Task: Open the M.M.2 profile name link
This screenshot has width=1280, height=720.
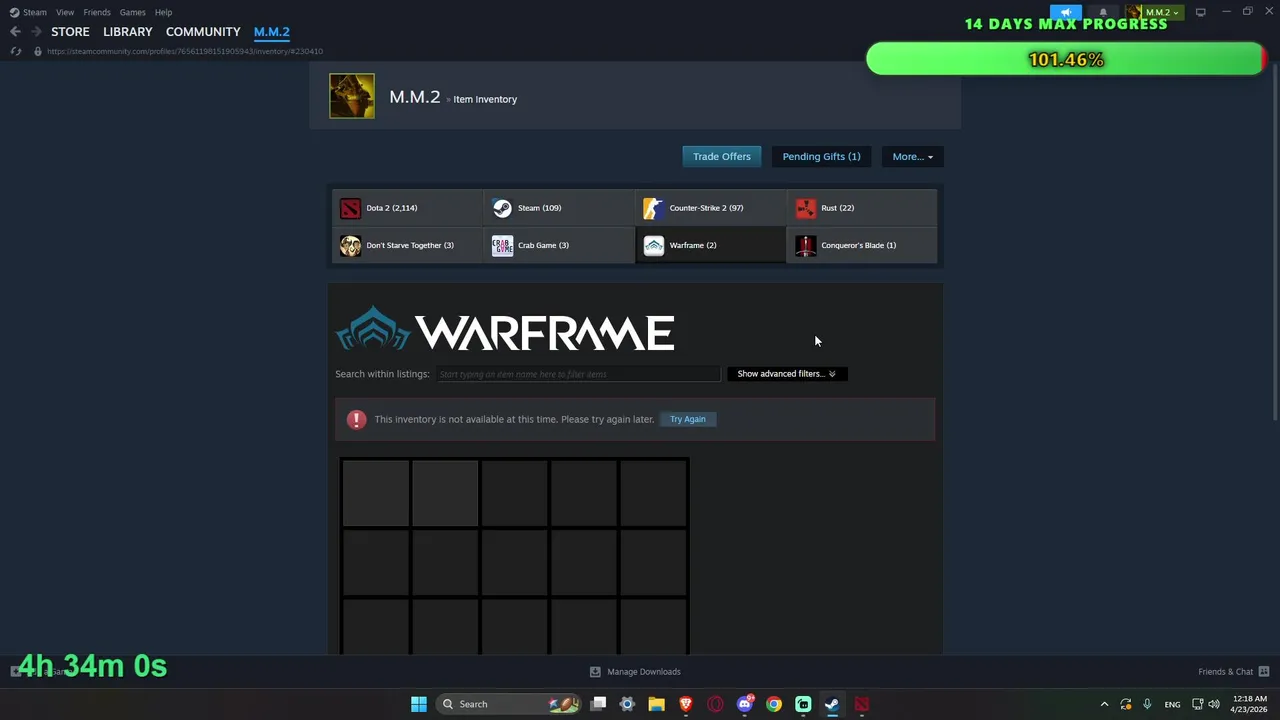Action: point(415,97)
